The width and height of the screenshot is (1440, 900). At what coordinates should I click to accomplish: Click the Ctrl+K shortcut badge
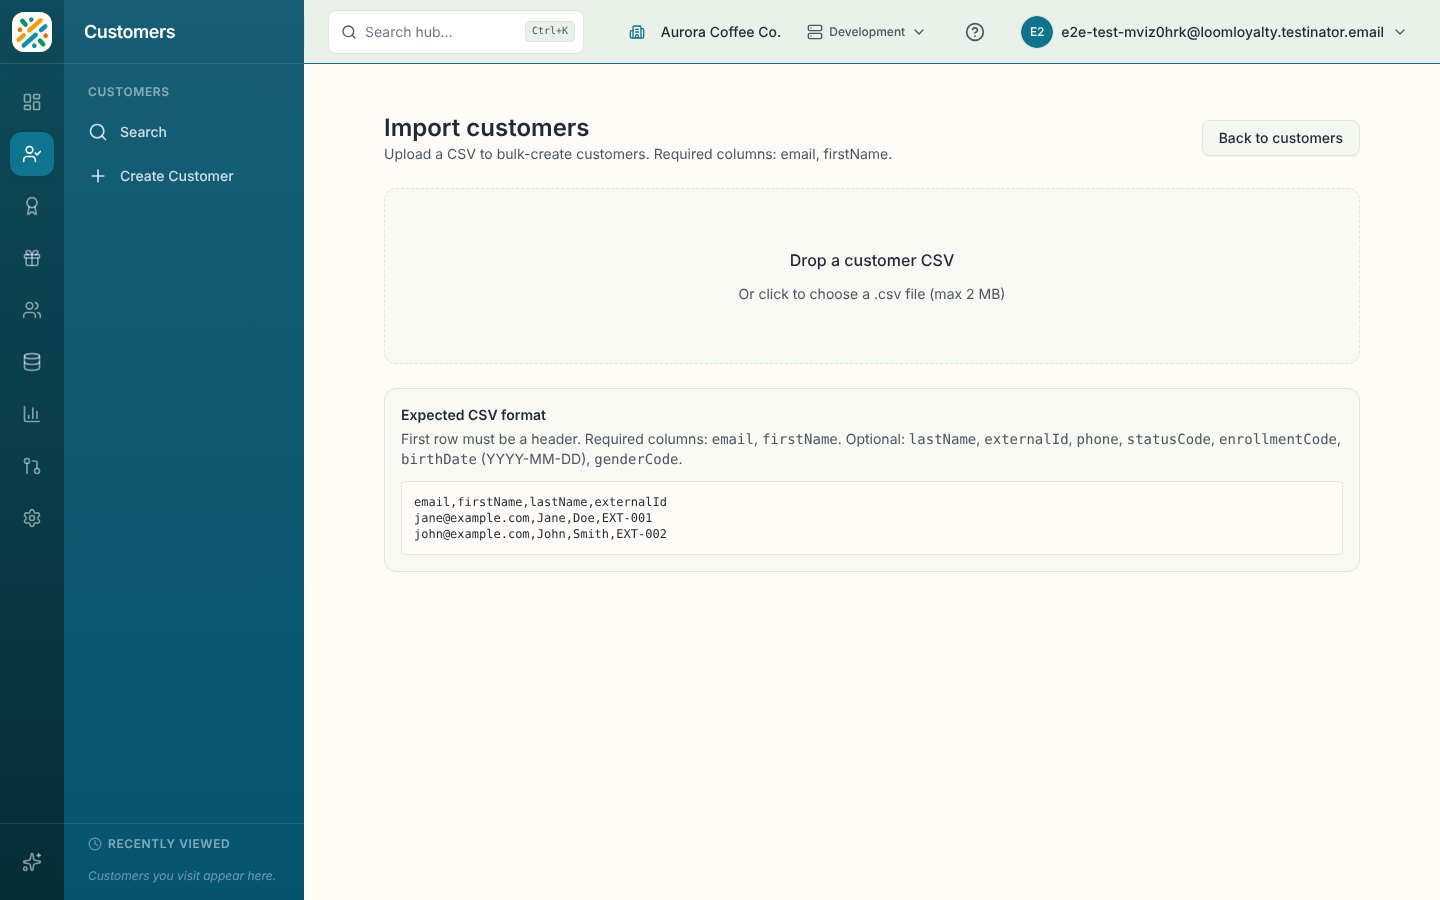pyautogui.click(x=550, y=32)
